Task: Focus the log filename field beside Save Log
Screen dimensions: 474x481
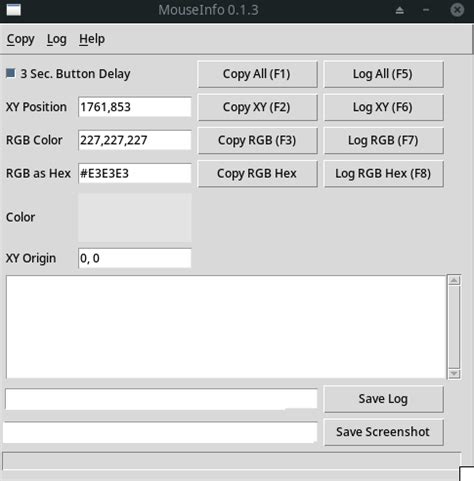Action: [x=161, y=399]
